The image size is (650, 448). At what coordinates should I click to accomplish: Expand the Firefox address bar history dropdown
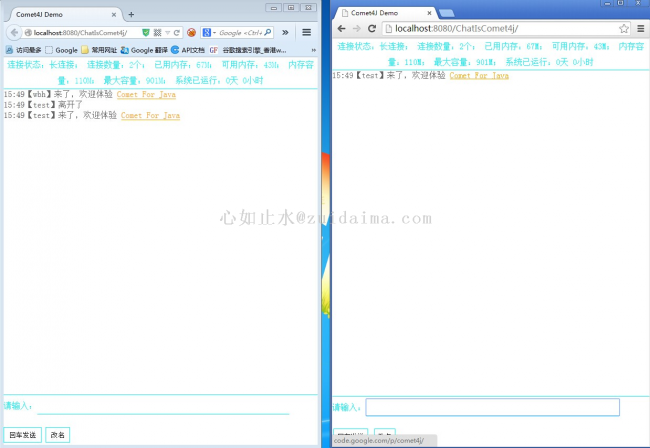(x=167, y=32)
